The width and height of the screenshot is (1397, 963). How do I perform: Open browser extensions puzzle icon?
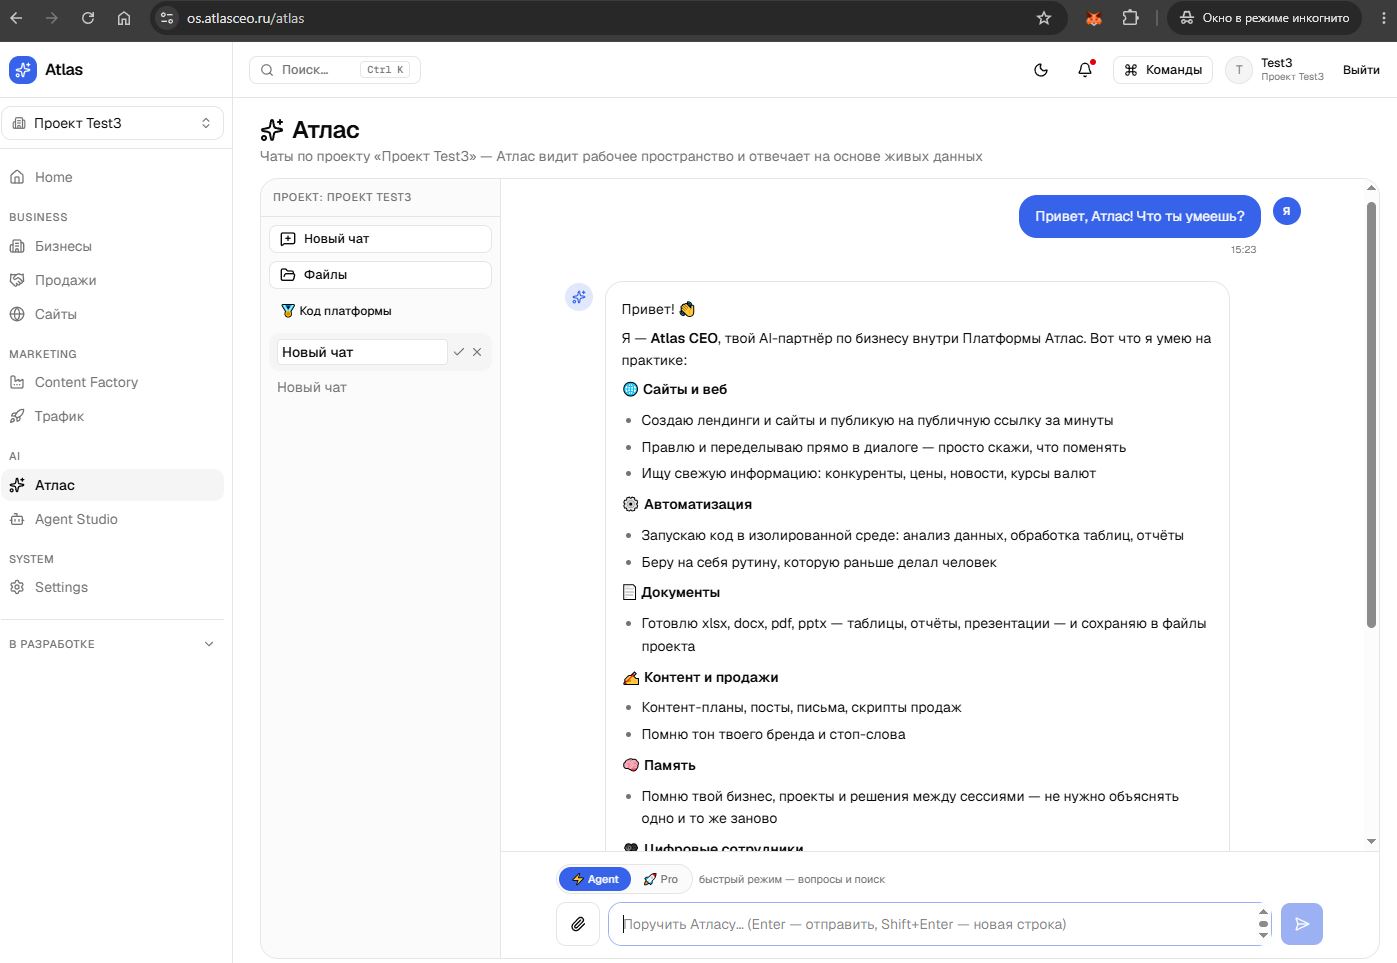pyautogui.click(x=1130, y=18)
